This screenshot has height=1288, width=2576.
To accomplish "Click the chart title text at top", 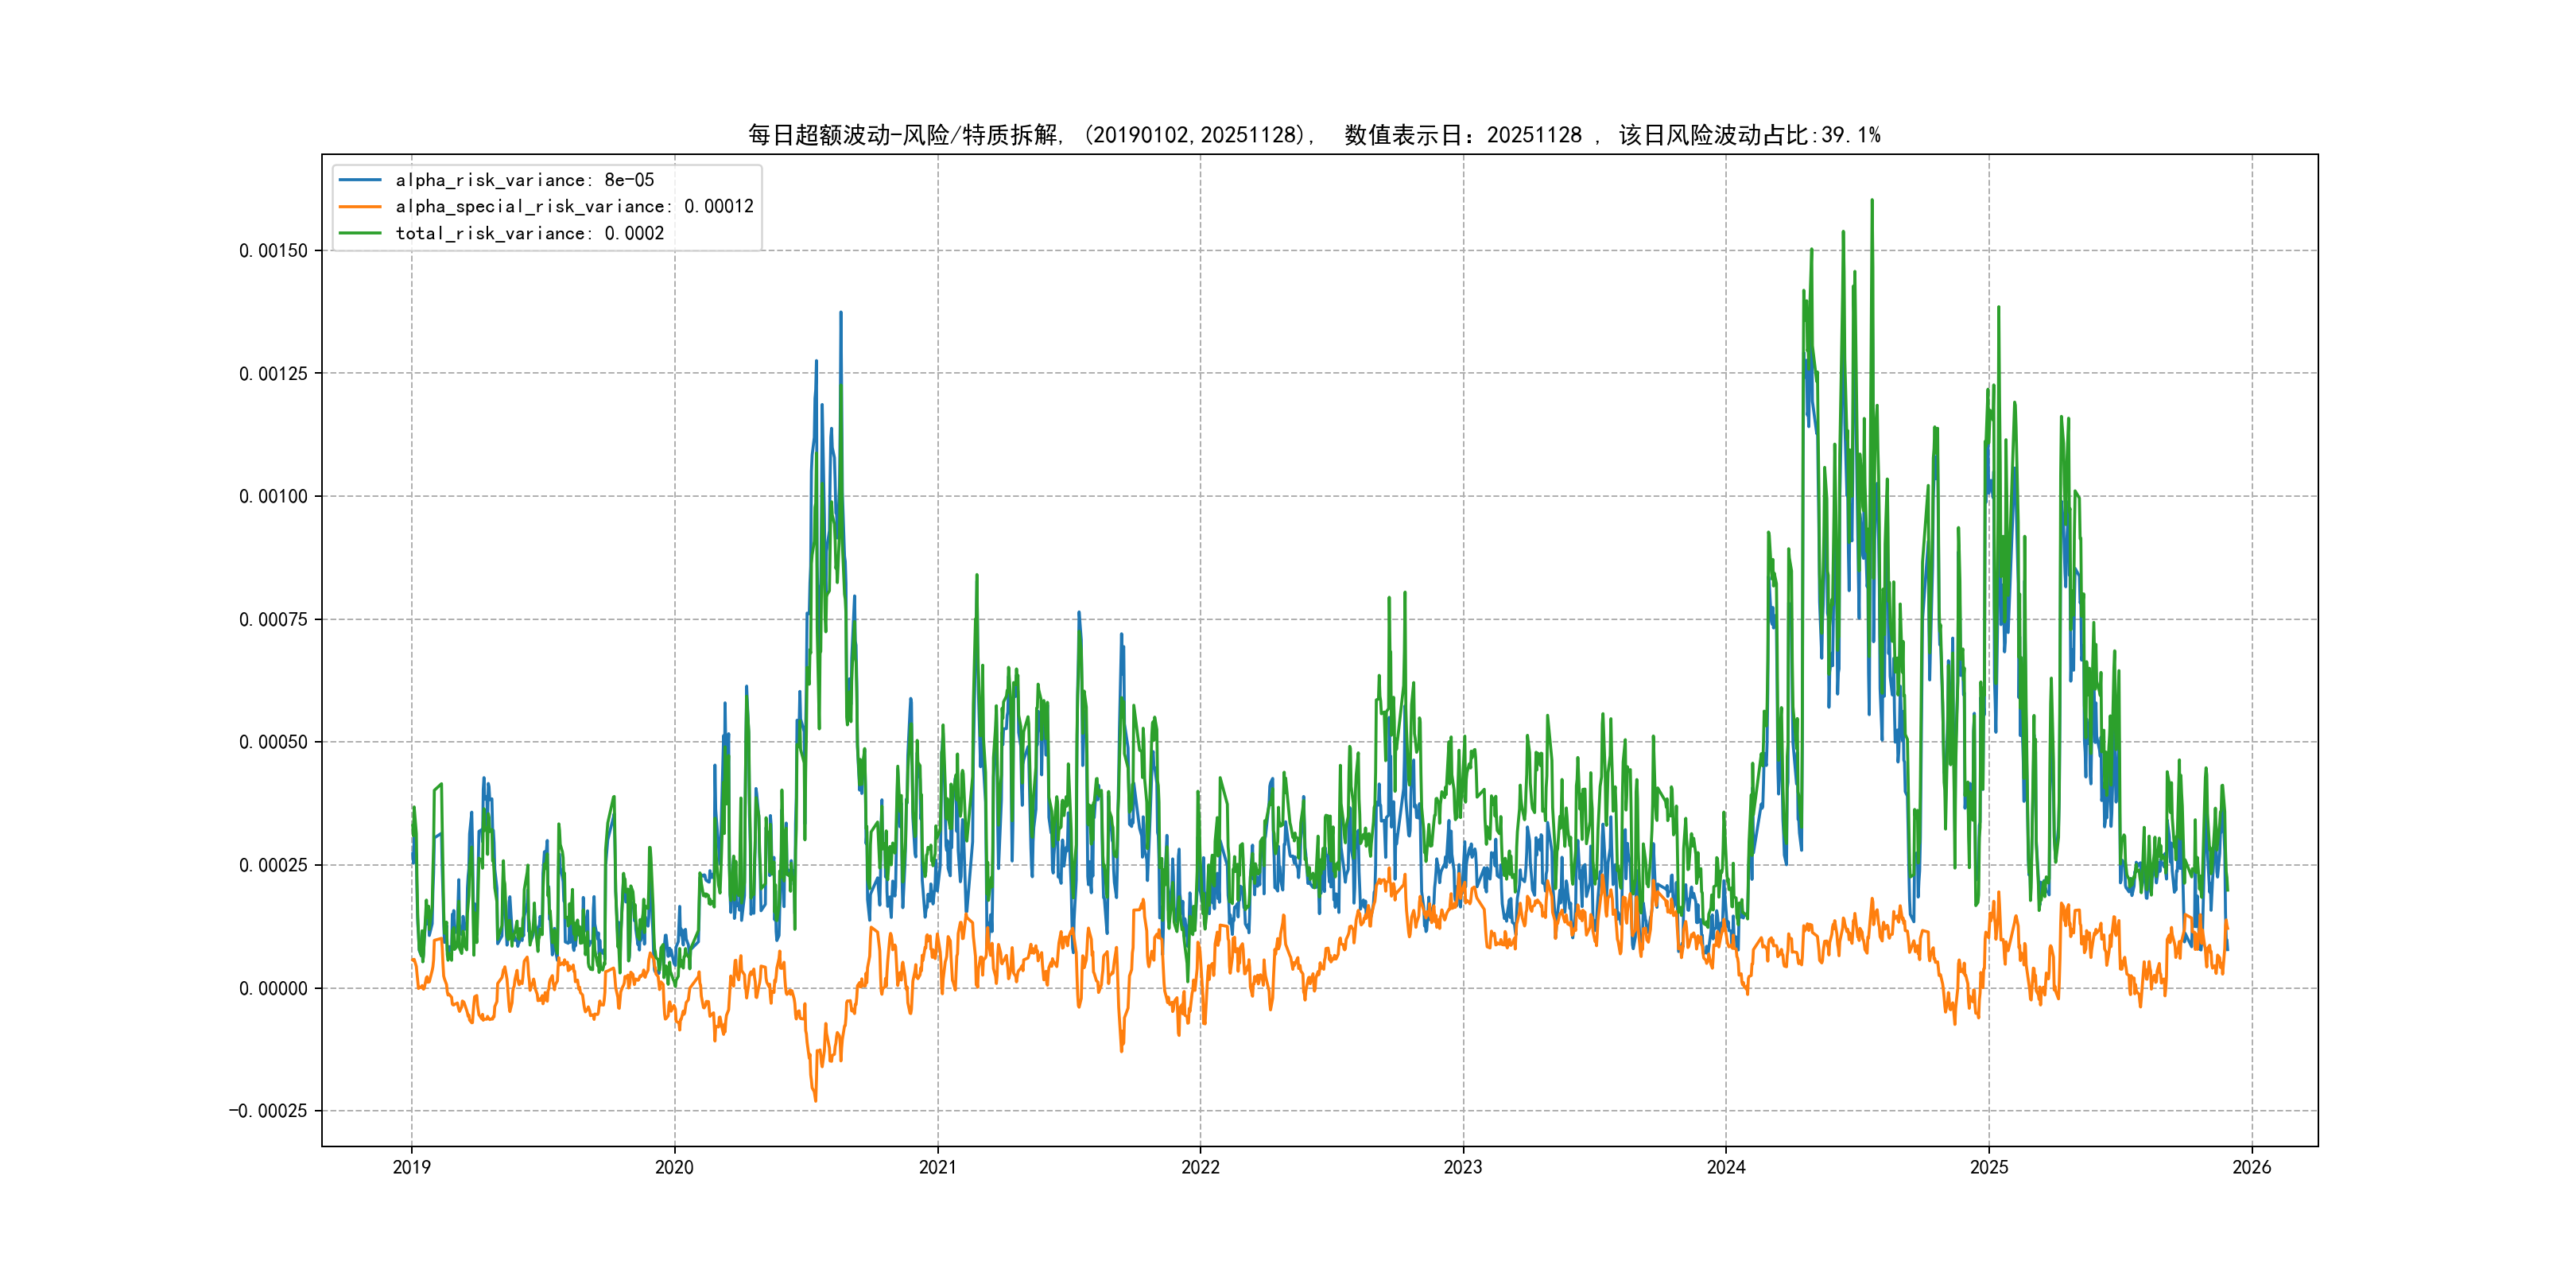I will 1314,135.
